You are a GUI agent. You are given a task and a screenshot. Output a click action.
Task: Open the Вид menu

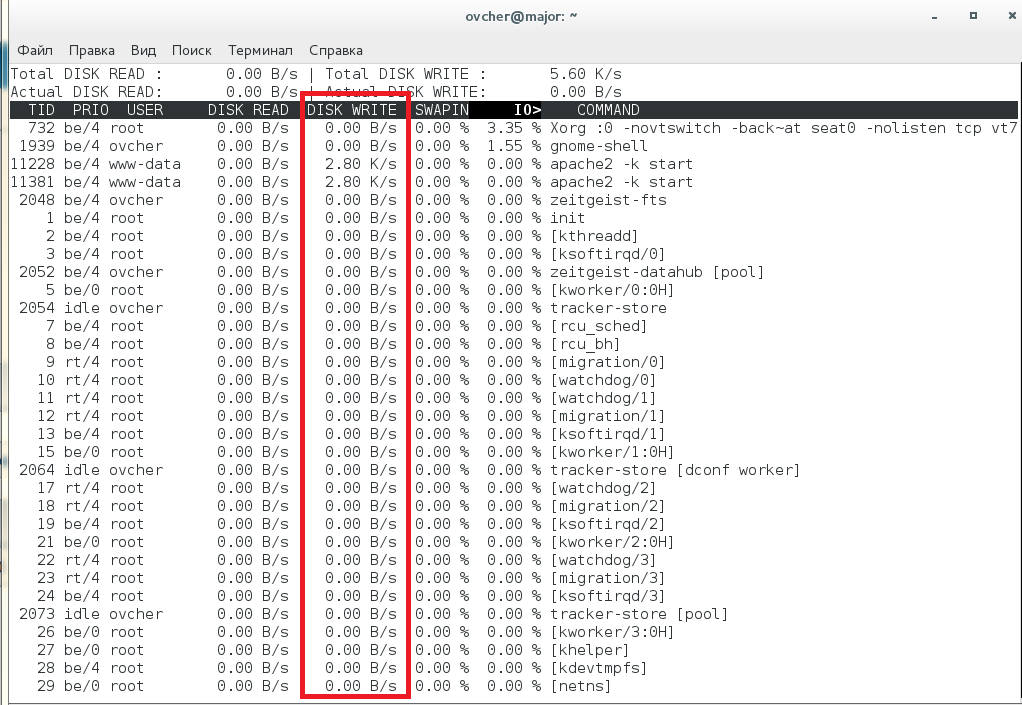pyautogui.click(x=143, y=50)
